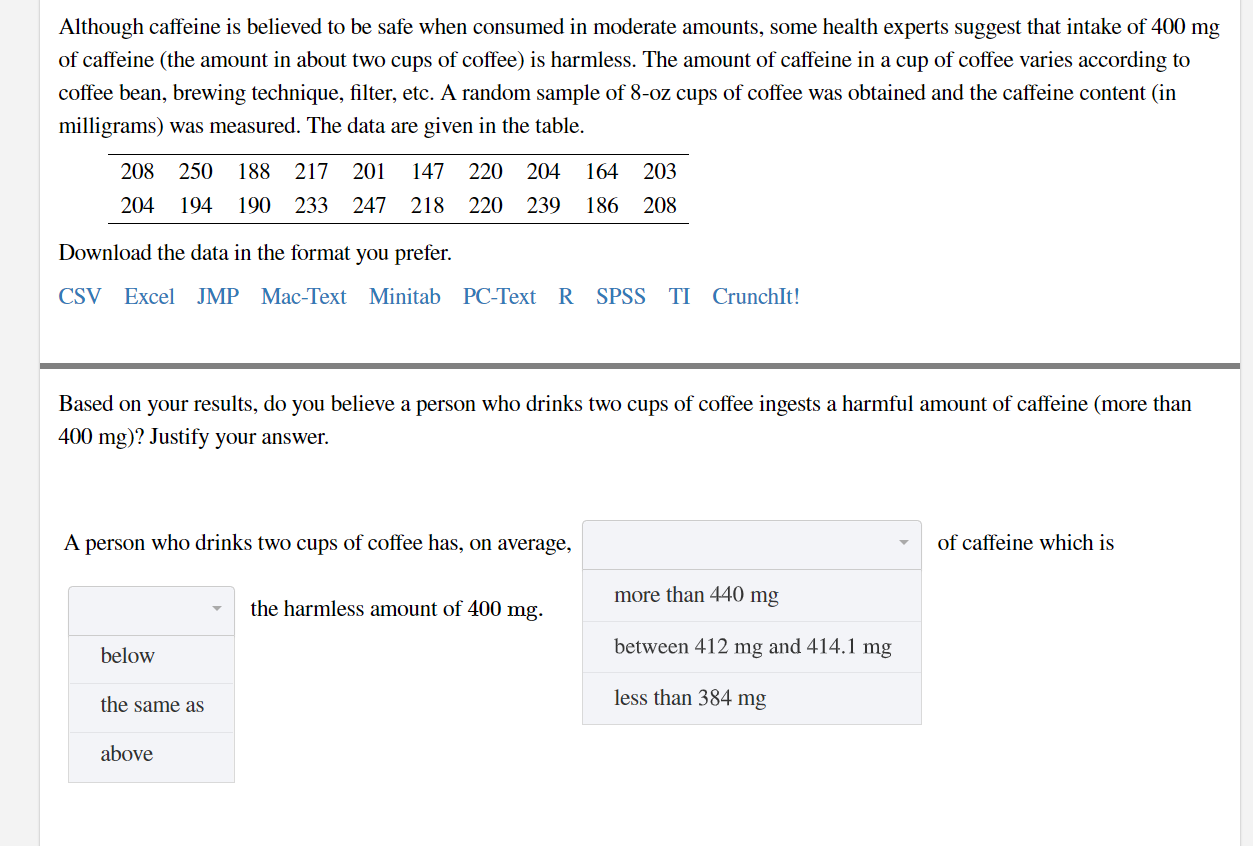Choose 'below' from the comparison list

(127, 656)
